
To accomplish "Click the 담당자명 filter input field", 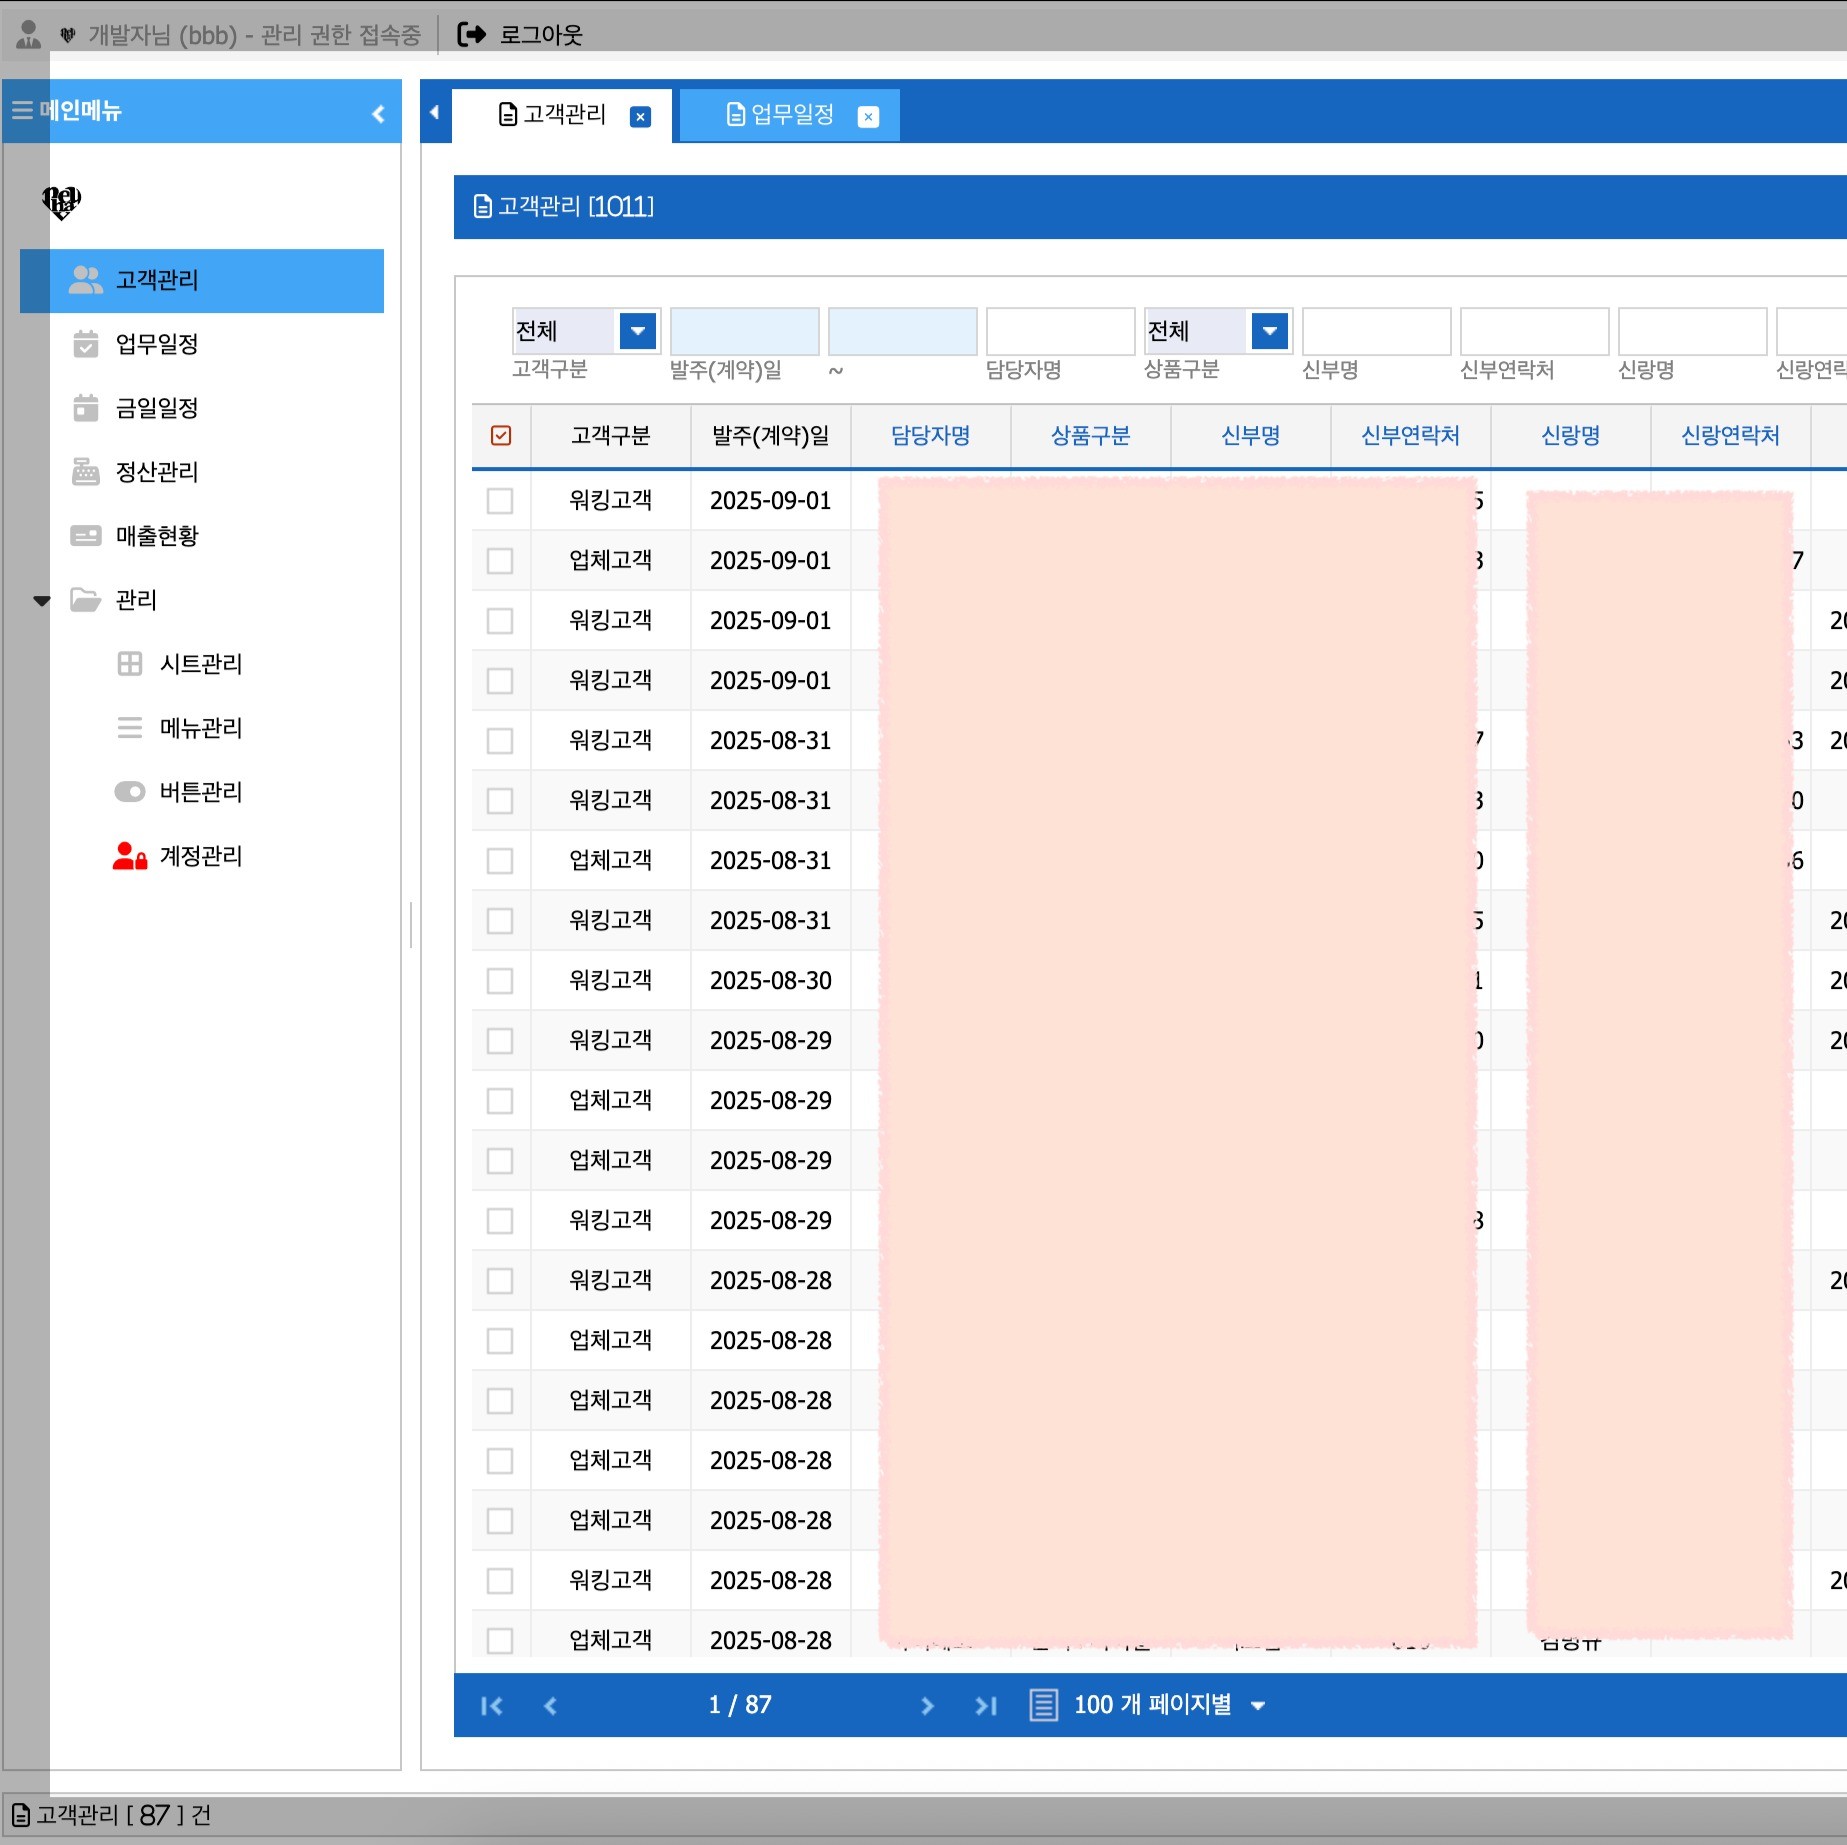I will tap(1060, 331).
